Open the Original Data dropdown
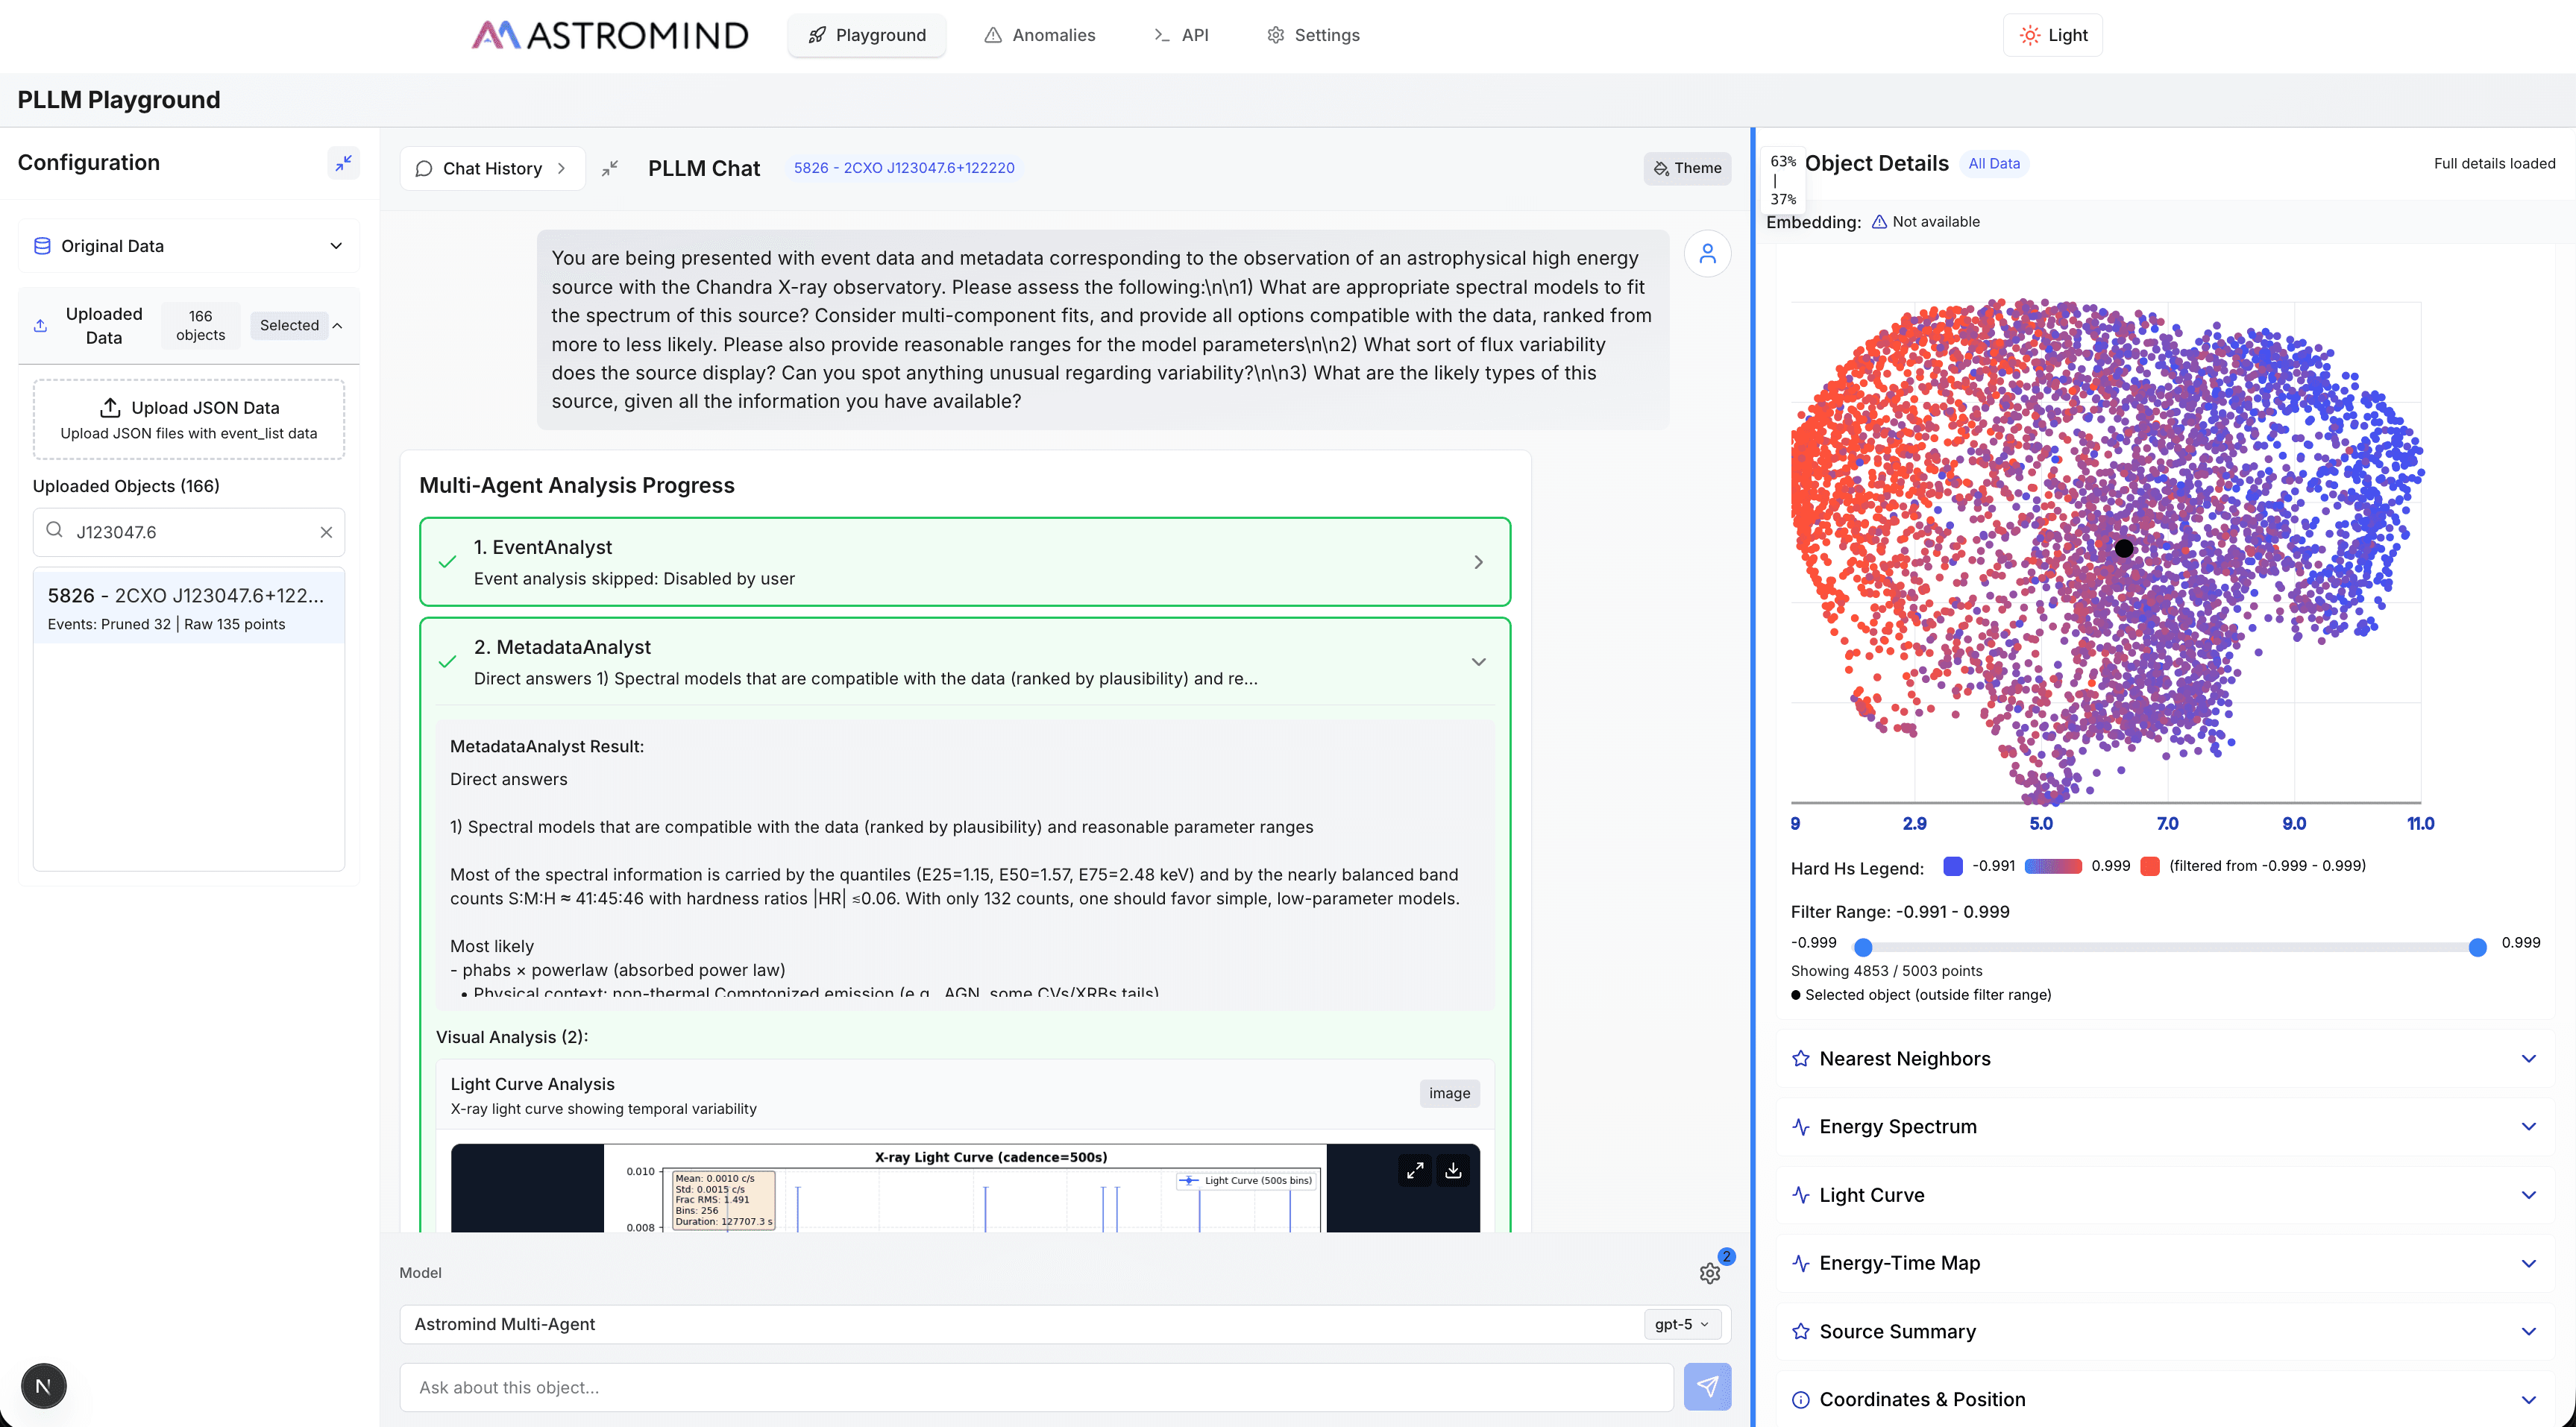The image size is (2576, 1427). [189, 246]
